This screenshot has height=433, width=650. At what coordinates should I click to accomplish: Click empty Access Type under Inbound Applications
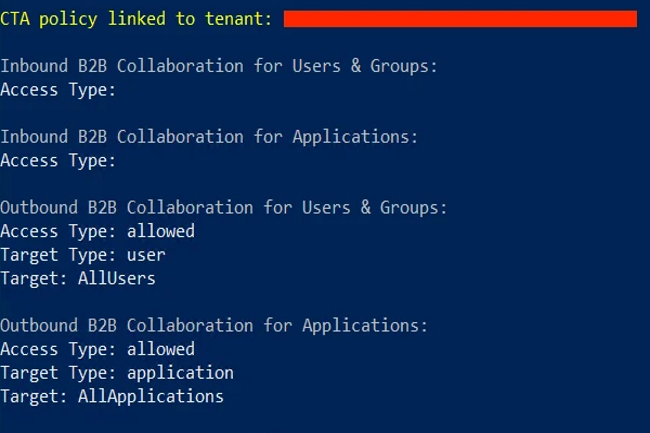pyautogui.click(x=58, y=160)
